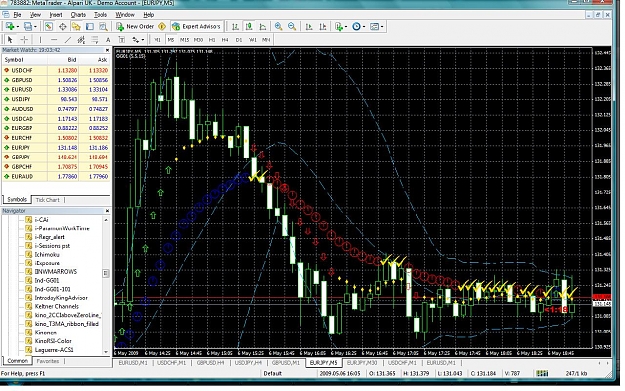
Task: Switch chart to candlesticks type
Action: [x=249, y=27]
